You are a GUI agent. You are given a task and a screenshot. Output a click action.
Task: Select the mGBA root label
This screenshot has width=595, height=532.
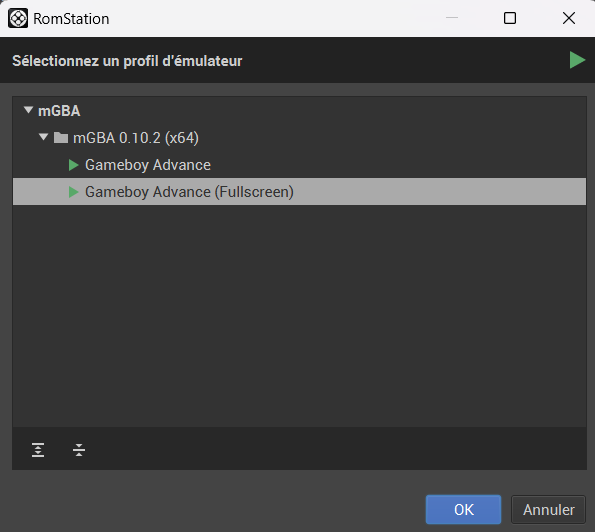[59, 111]
